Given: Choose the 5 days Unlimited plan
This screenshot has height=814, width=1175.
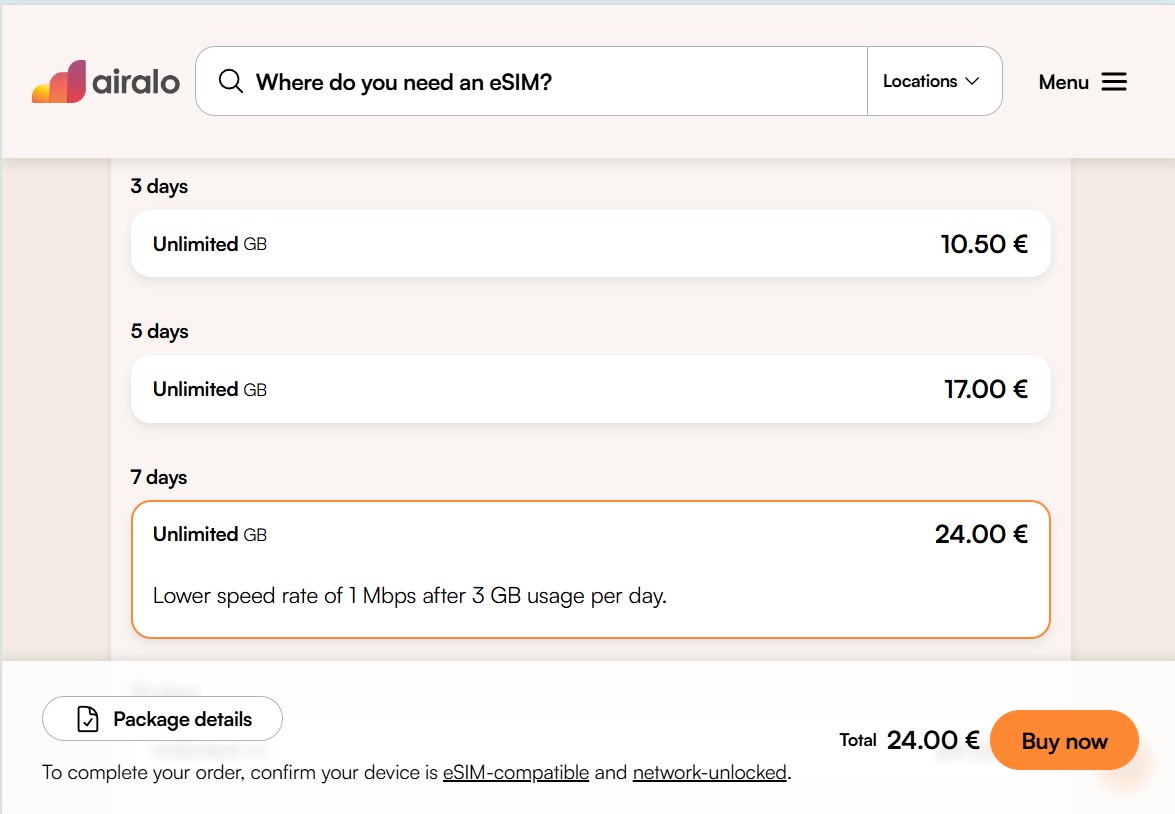Looking at the screenshot, I should 590,389.
